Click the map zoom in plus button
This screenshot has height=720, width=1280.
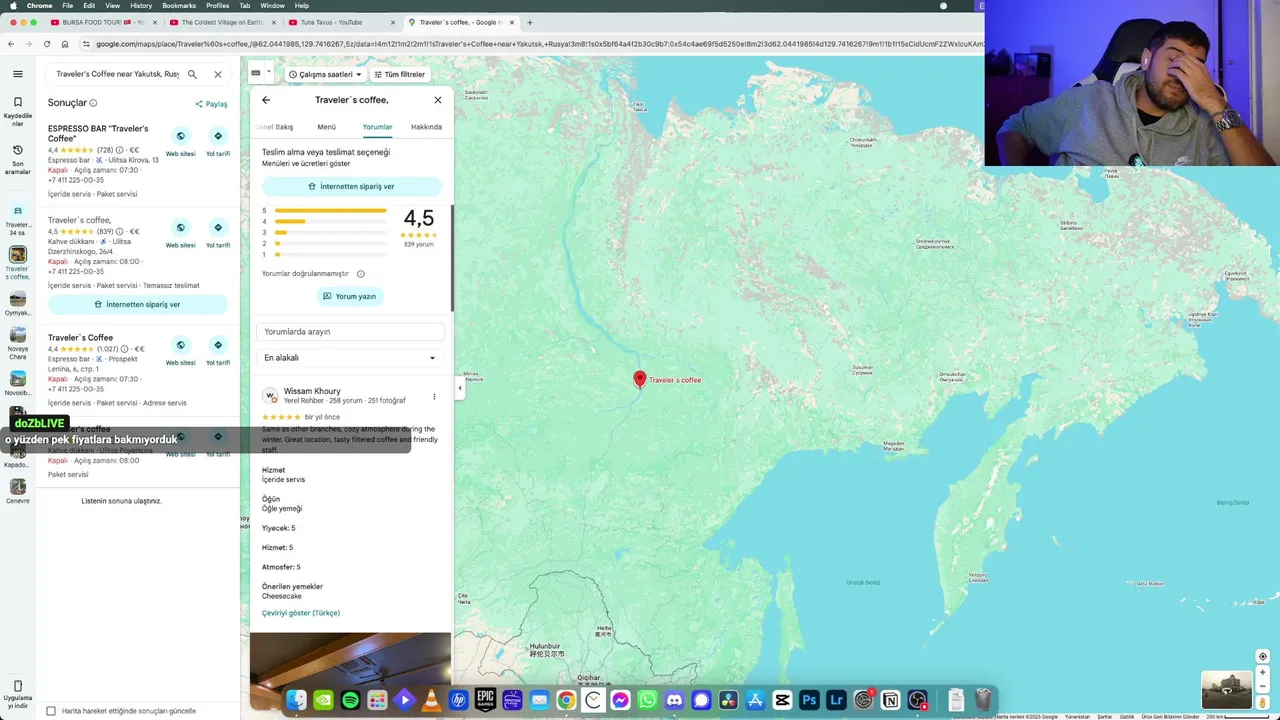click(1263, 672)
